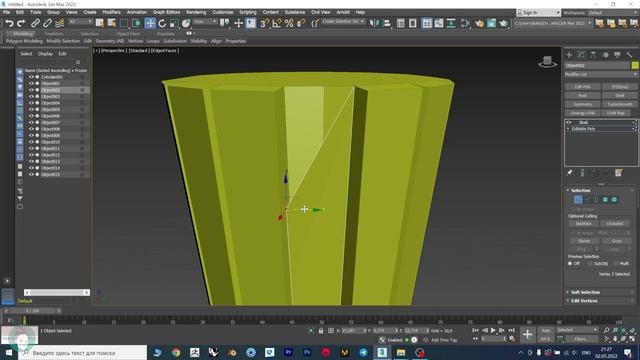
Task: Toggle the Percent Snap icon
Action: tap(289, 23)
